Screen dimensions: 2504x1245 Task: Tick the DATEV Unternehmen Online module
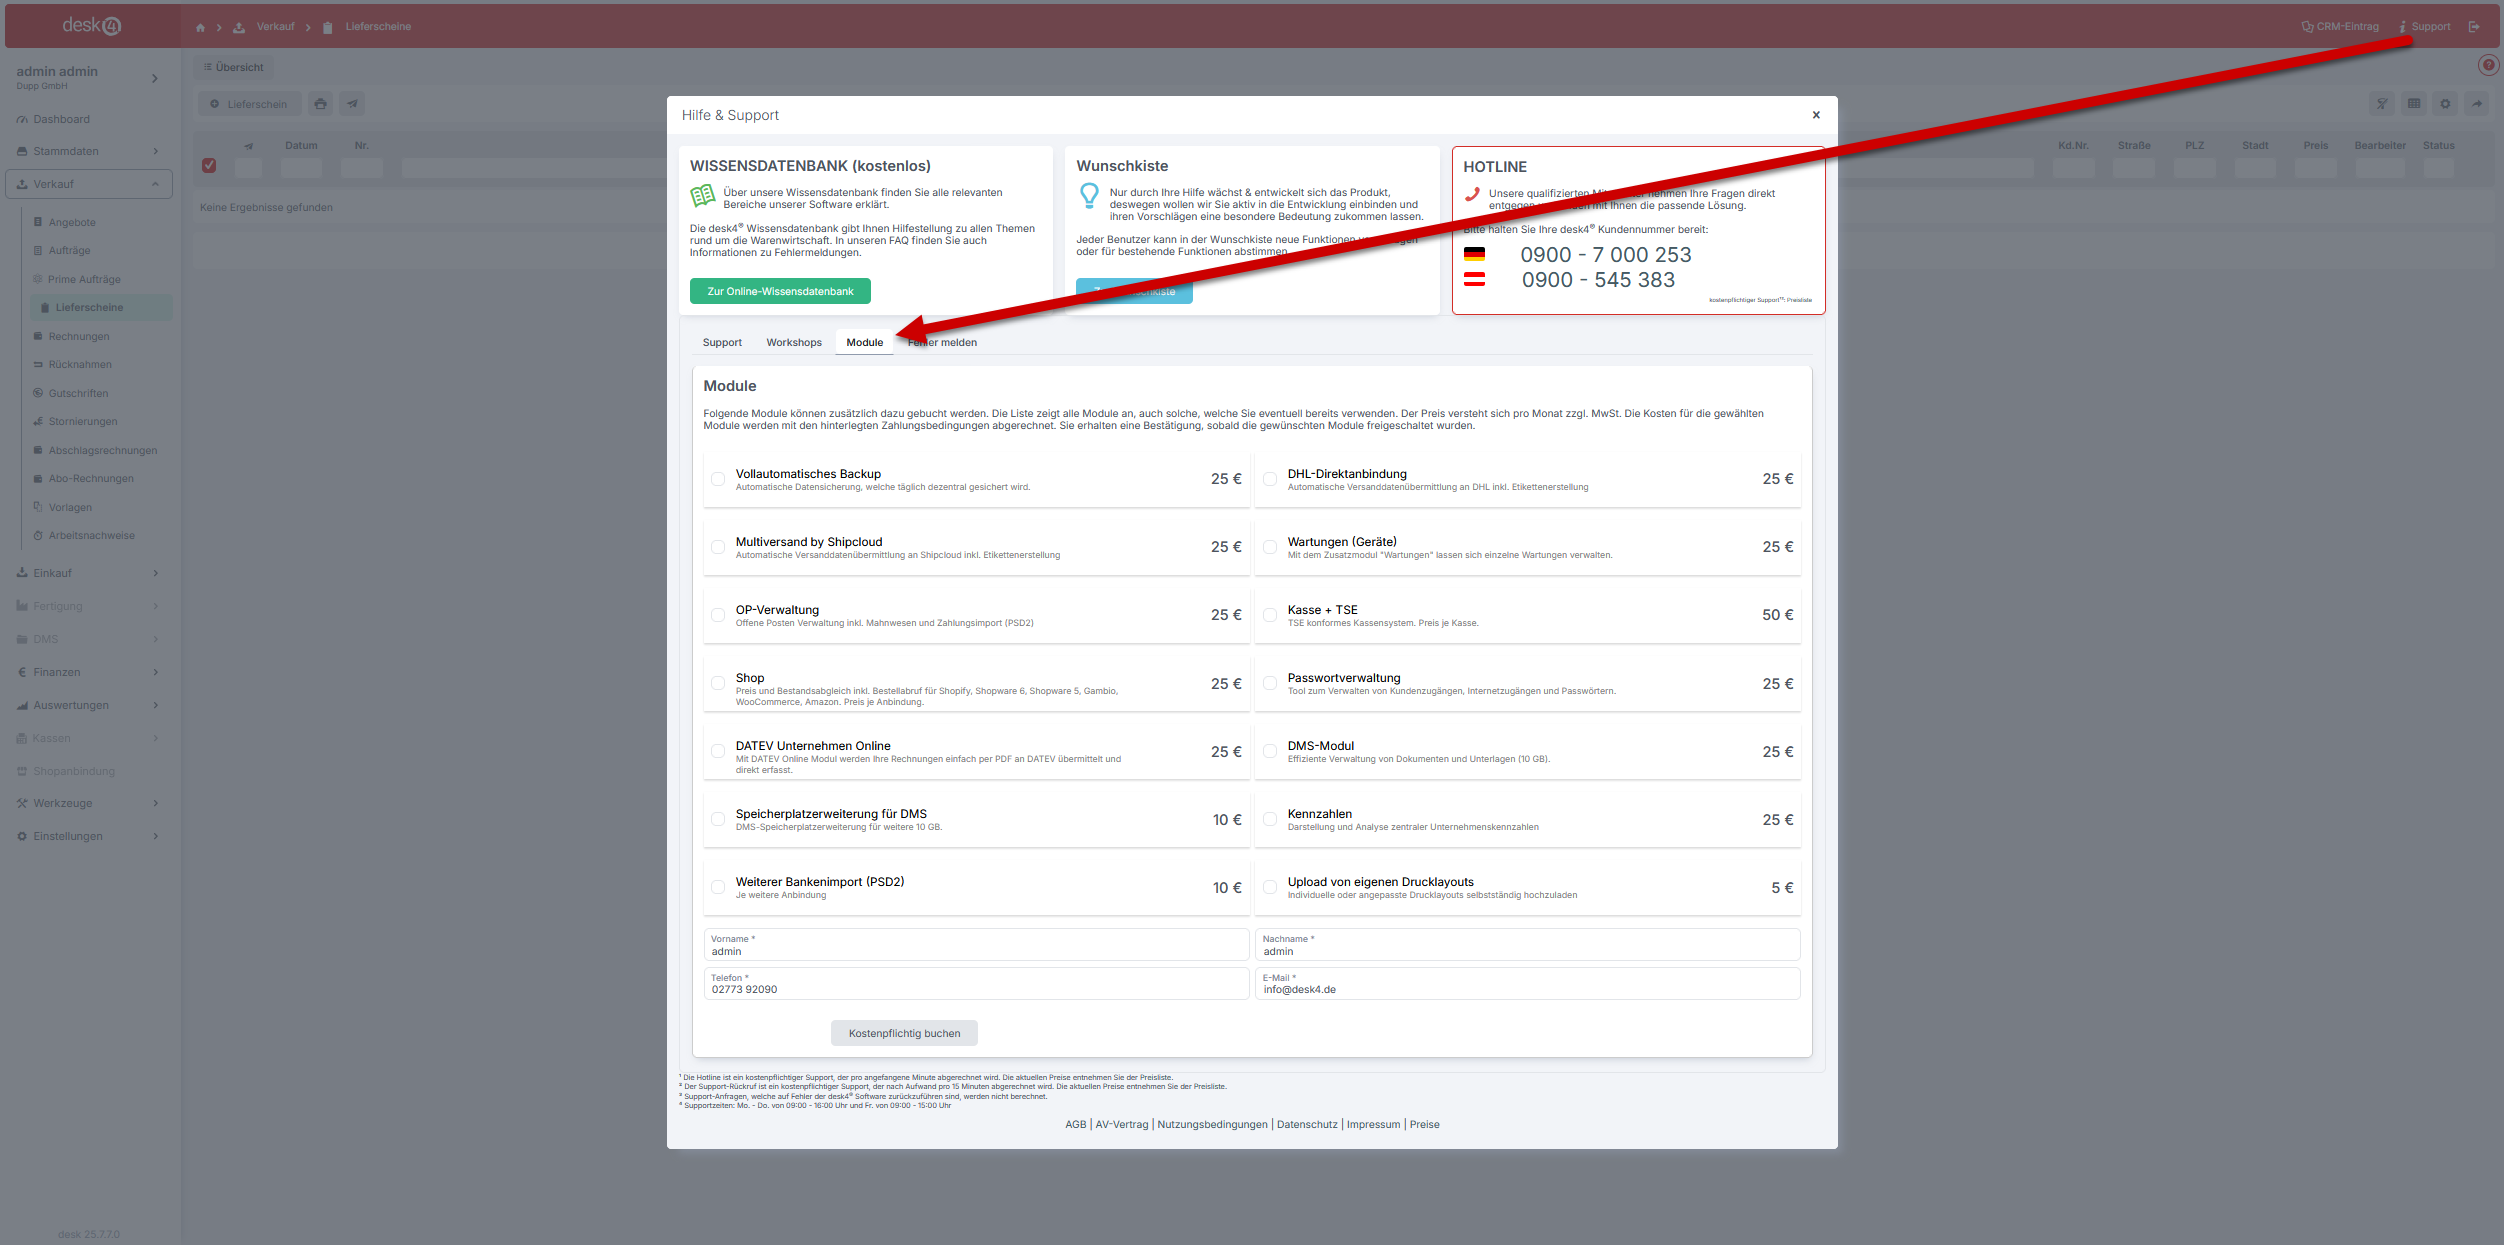(x=718, y=751)
